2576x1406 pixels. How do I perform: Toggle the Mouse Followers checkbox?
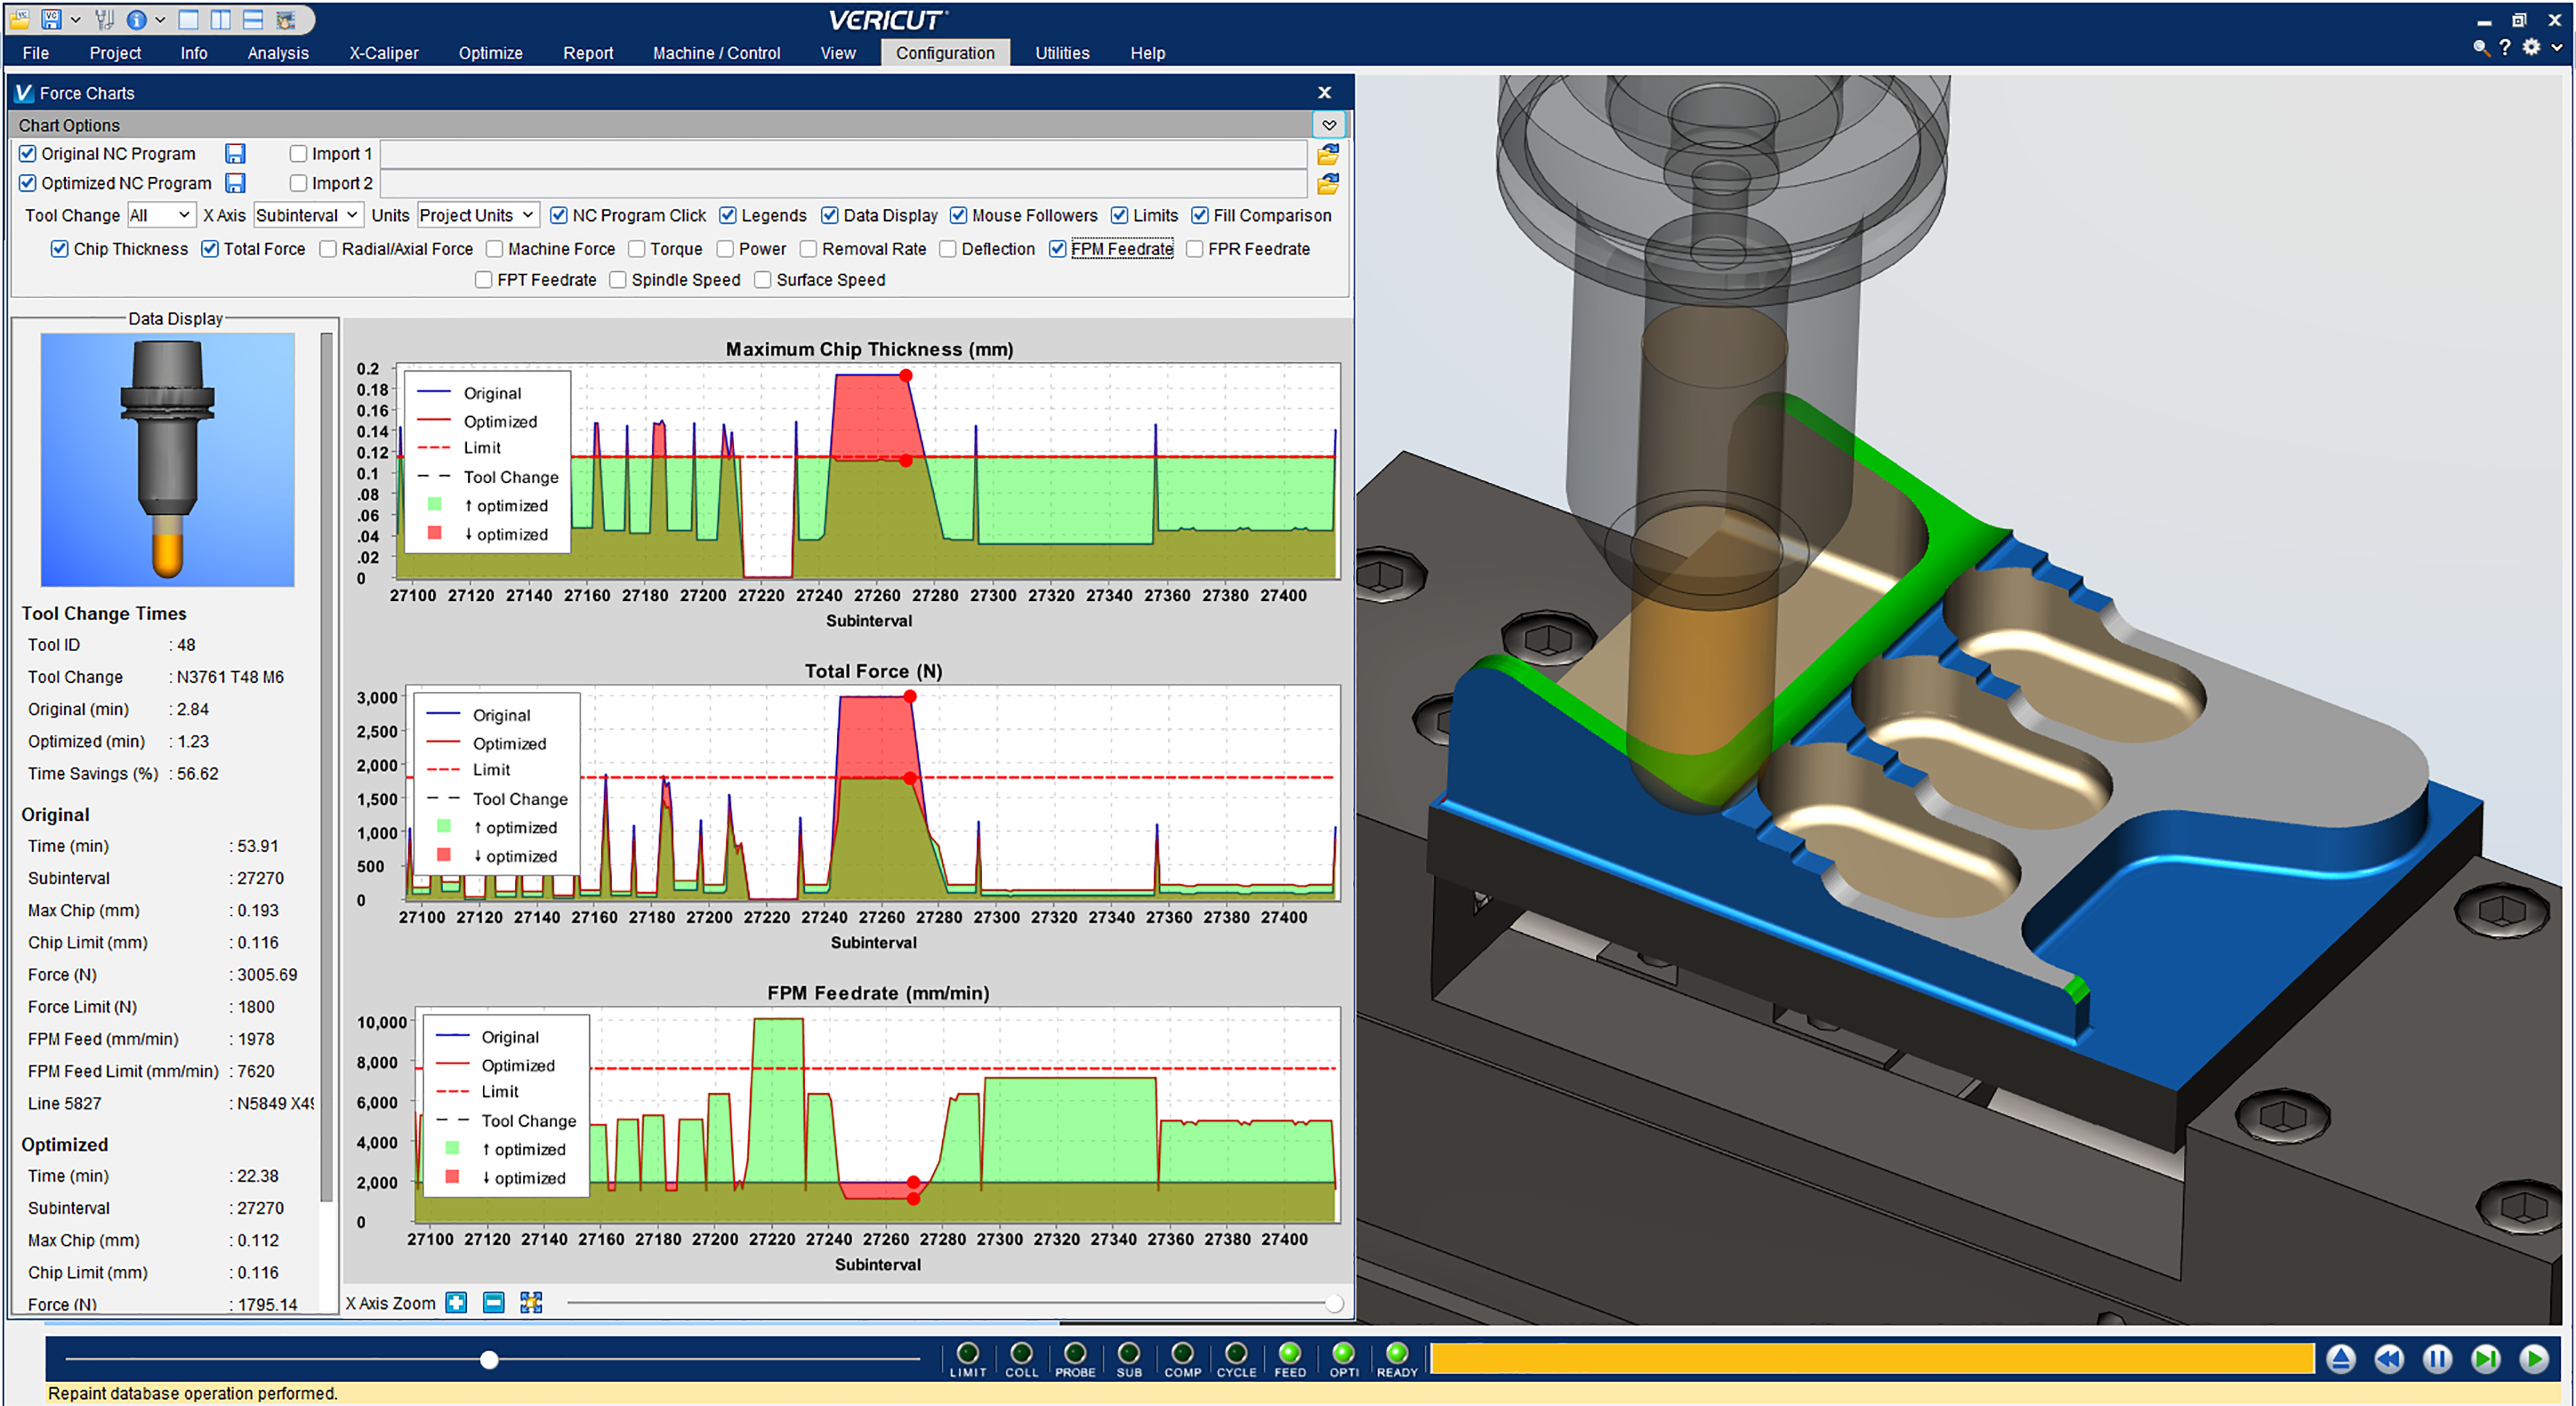(958, 215)
